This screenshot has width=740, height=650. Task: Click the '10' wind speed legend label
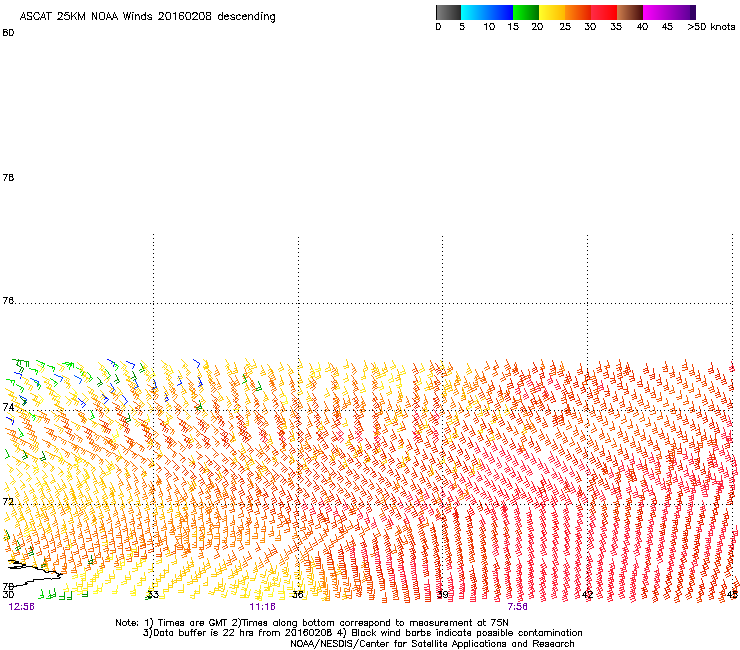click(489, 27)
